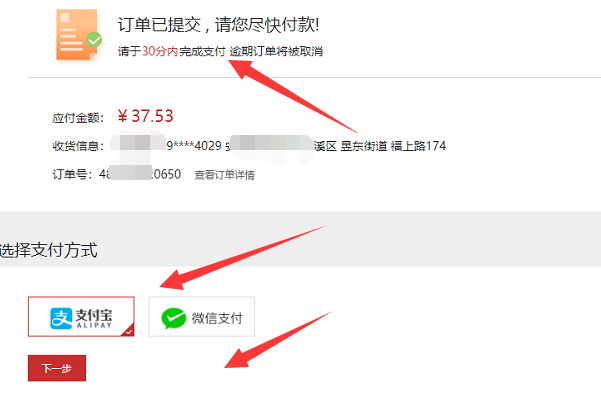Screen dimensions: 601x402
Task: Click the blue Alipay logo icon
Action: [x=61, y=318]
